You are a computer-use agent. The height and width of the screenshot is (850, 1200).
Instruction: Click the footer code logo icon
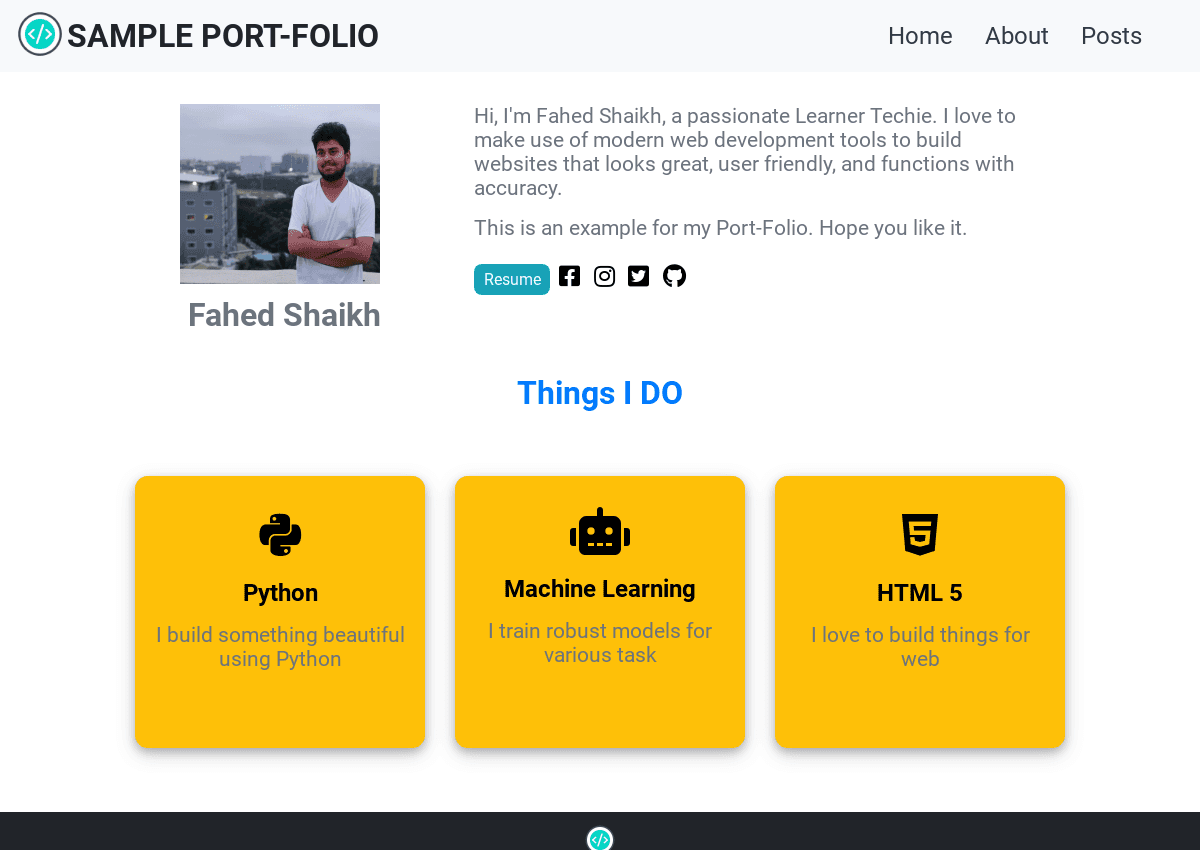pyautogui.click(x=600, y=839)
